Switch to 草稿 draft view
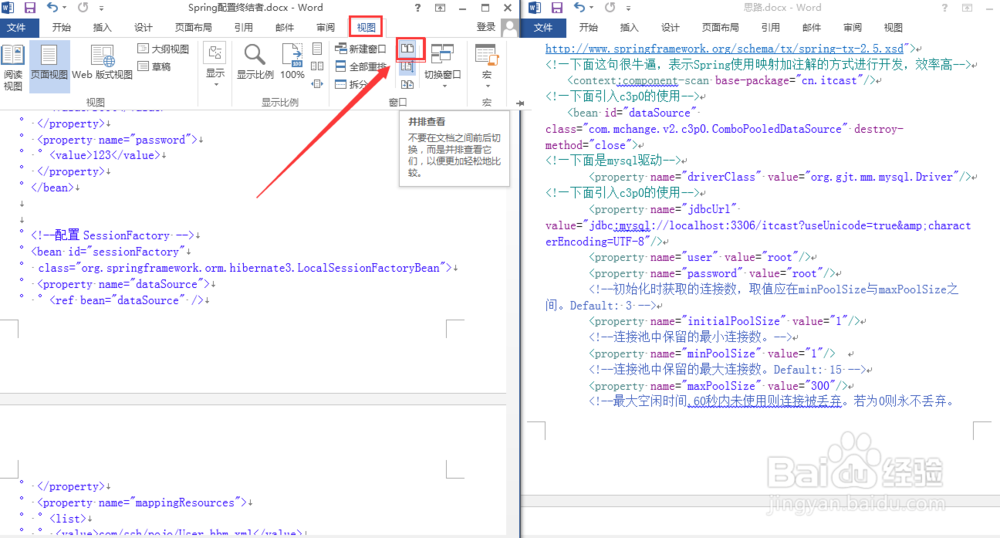Viewport: 1000px width, 538px height. pos(154,66)
